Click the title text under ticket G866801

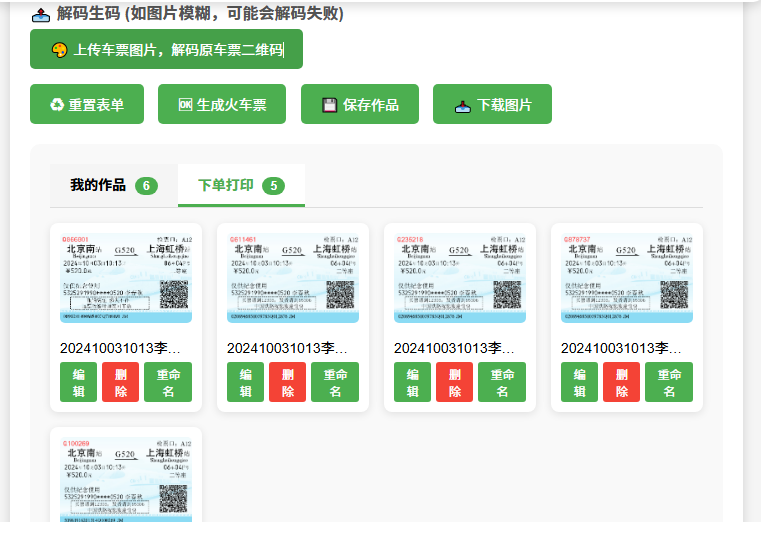(x=120, y=348)
